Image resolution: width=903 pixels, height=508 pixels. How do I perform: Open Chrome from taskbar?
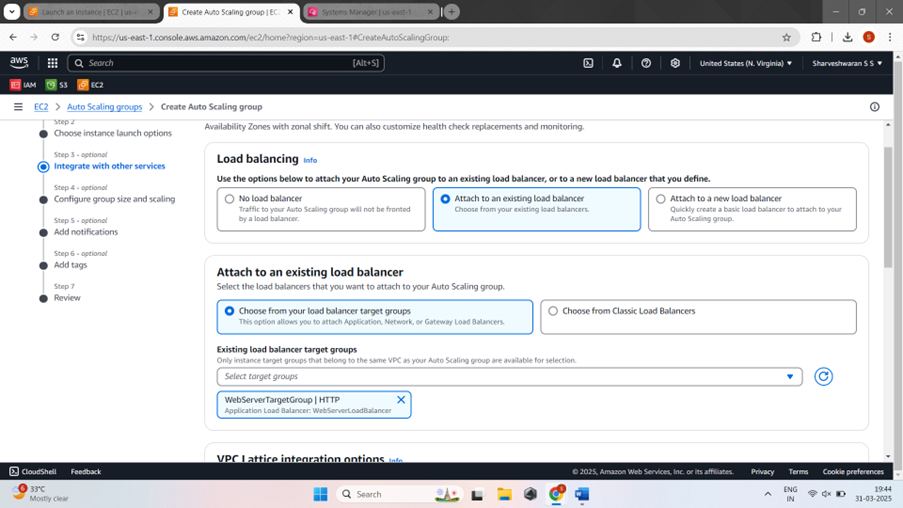[x=556, y=494]
